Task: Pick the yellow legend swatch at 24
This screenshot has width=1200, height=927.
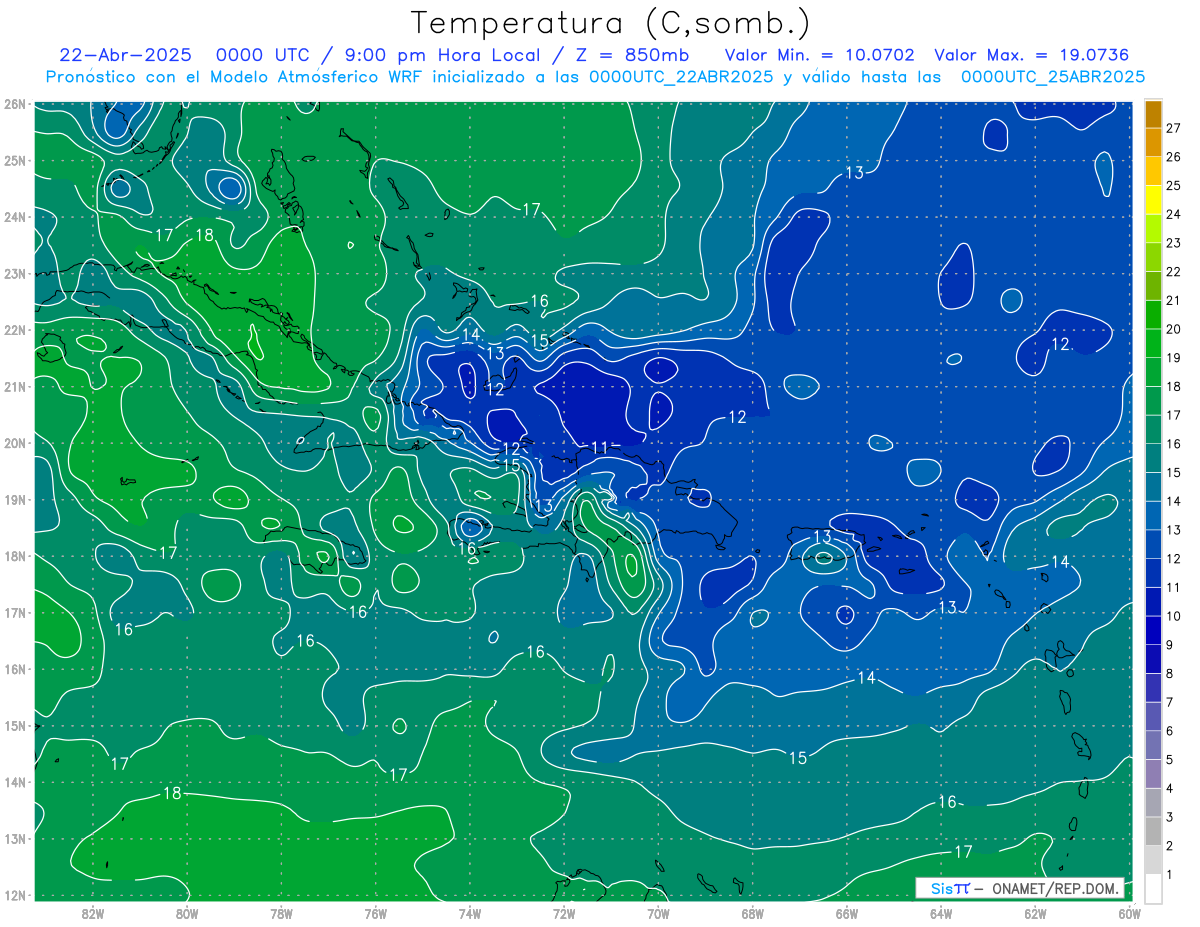Action: pyautogui.click(x=1153, y=200)
